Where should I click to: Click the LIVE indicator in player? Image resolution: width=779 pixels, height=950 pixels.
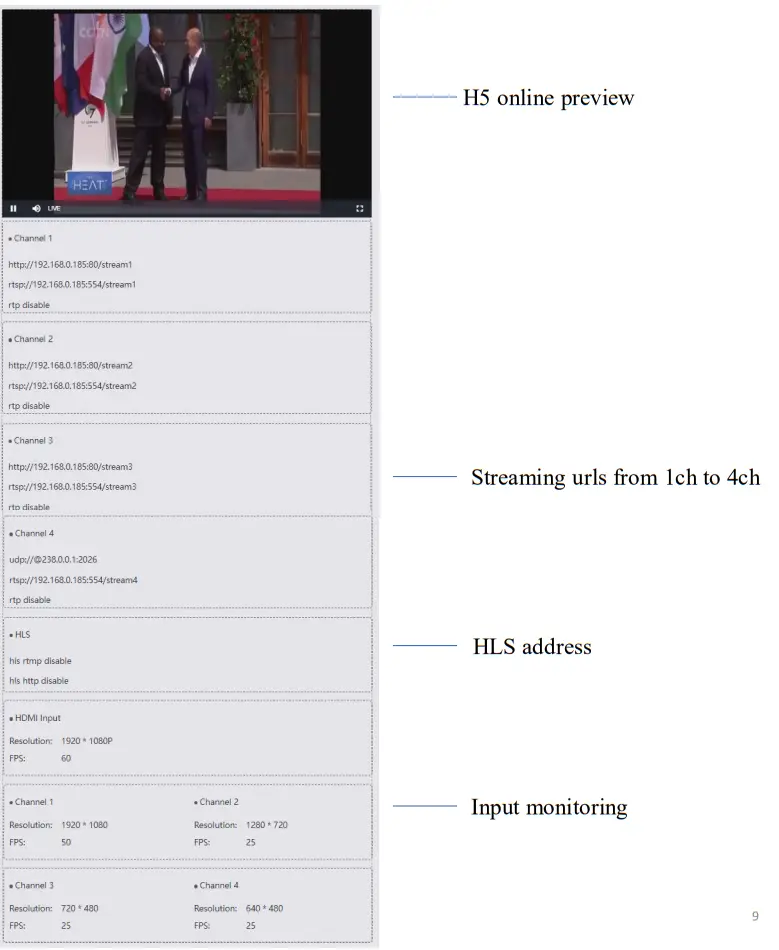[x=54, y=208]
